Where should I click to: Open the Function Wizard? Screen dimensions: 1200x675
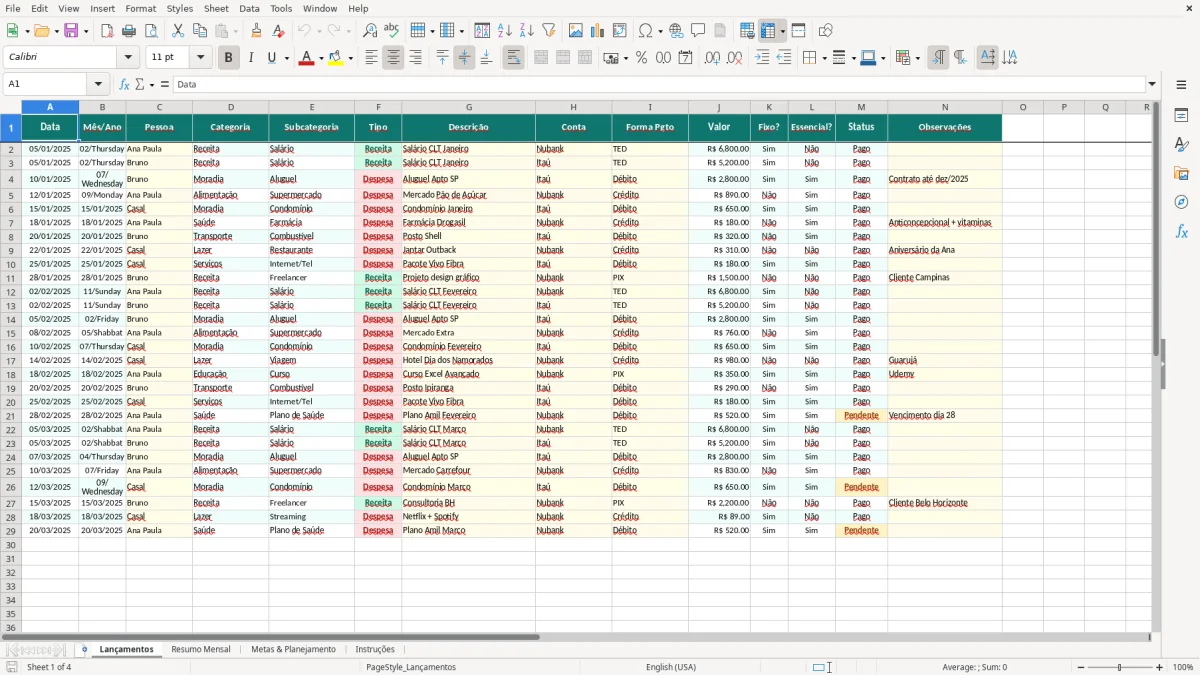pos(124,85)
